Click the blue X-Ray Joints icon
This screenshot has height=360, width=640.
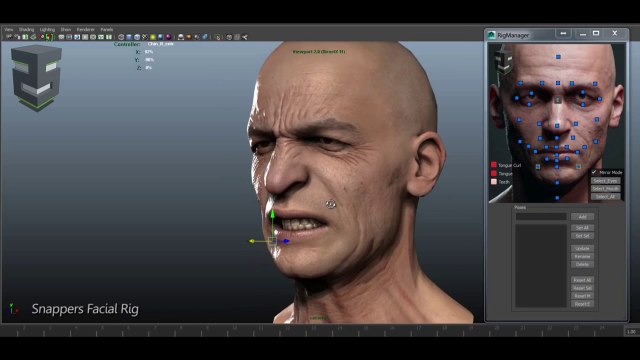[x=205, y=37]
